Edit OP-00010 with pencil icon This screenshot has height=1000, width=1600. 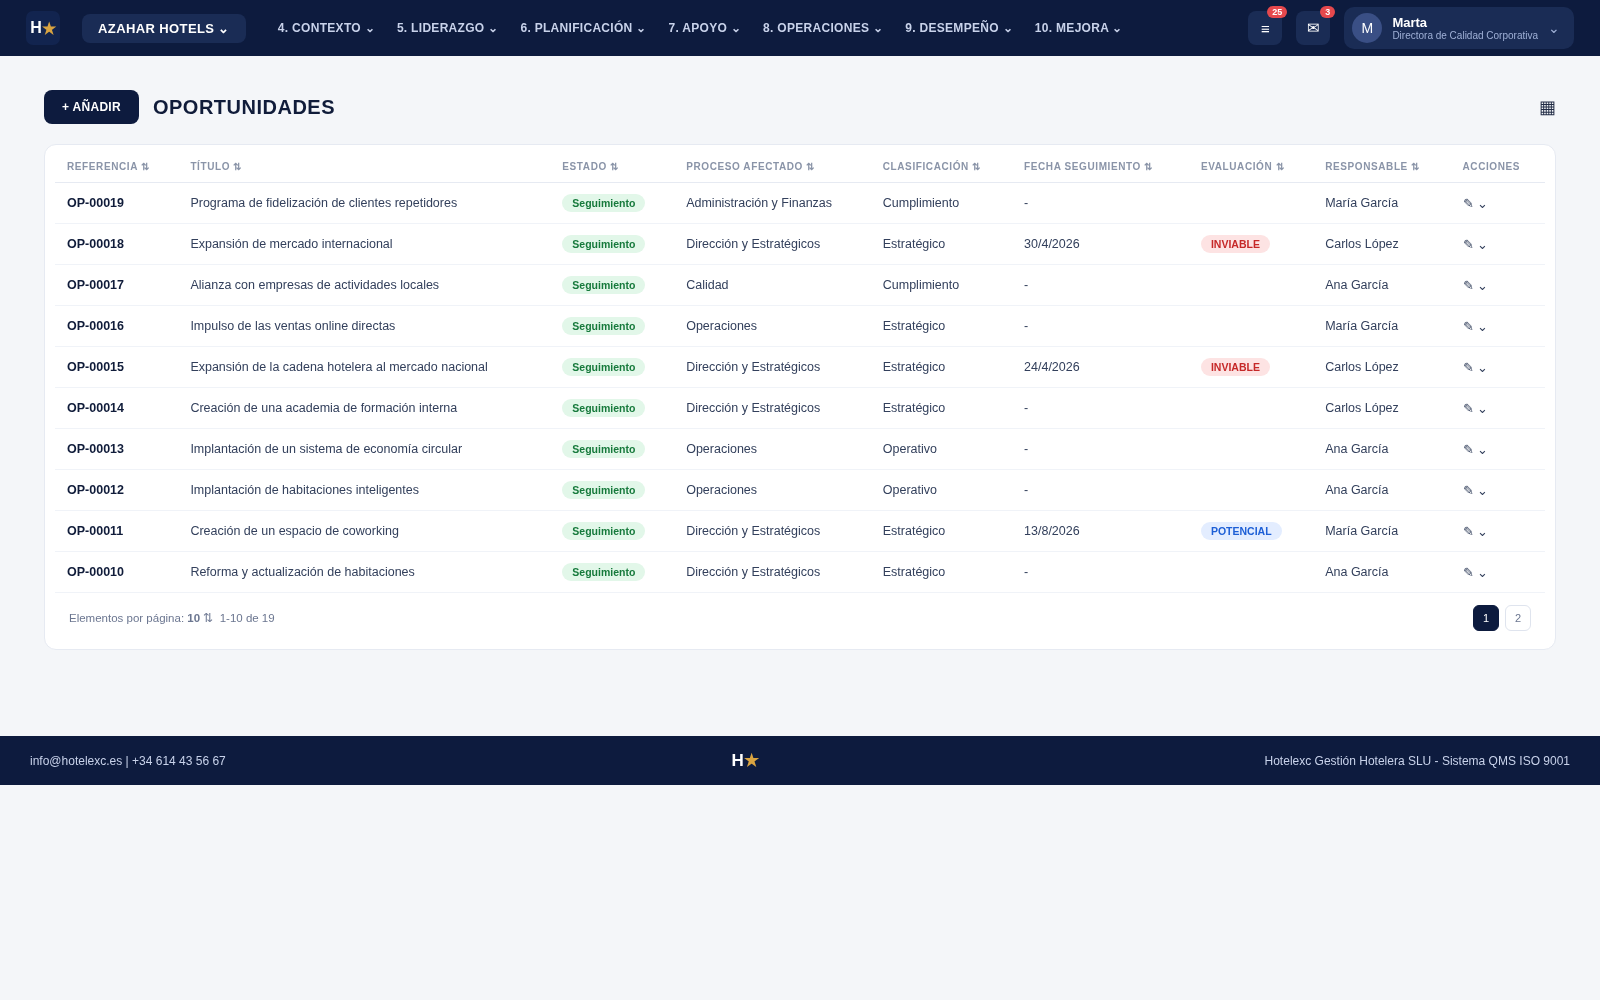1468,573
